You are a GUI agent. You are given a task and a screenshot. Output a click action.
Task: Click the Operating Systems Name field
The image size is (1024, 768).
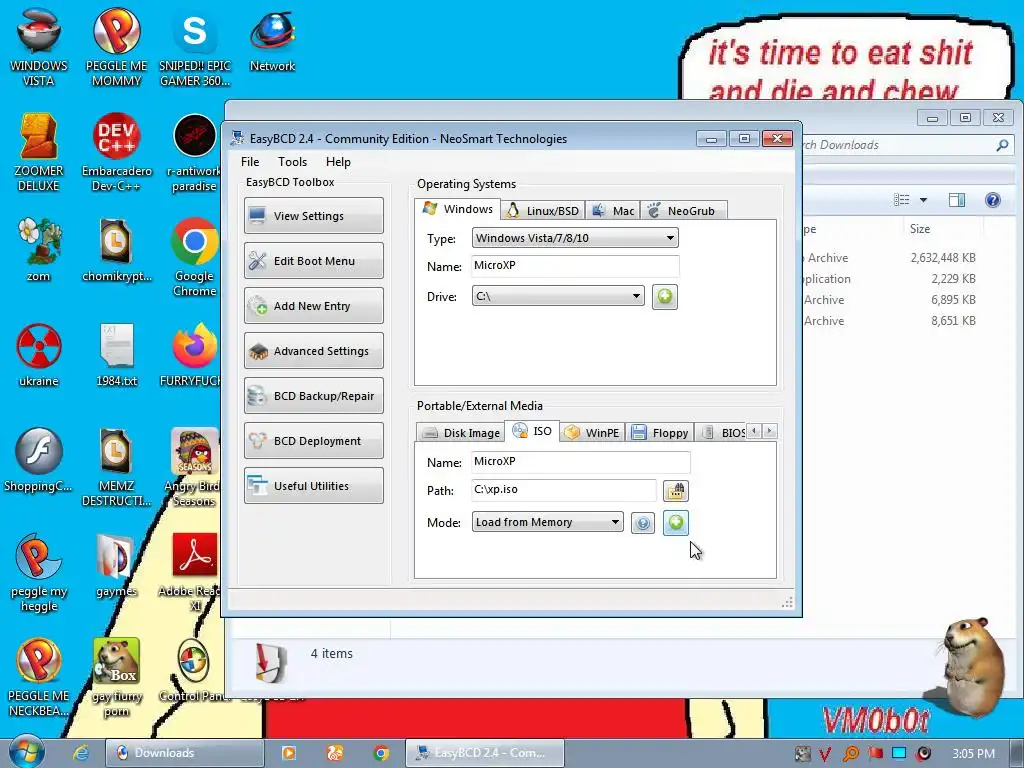(x=575, y=266)
